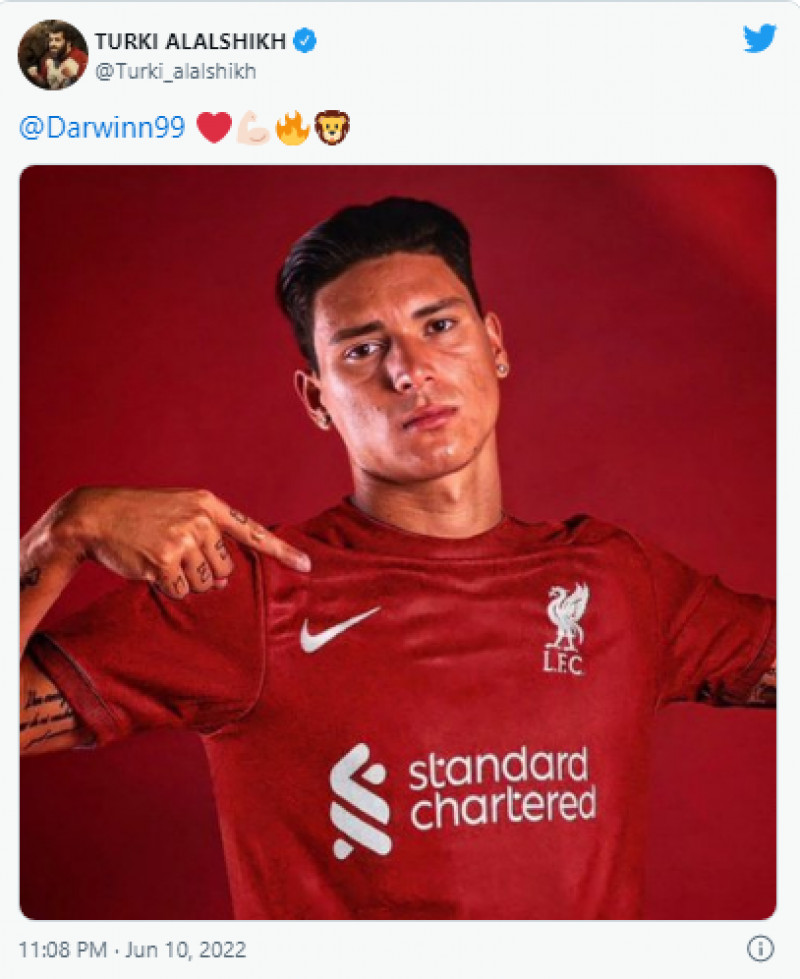Click the flexed biceps emoji
Viewport: 800px width, 979px height.
252,128
